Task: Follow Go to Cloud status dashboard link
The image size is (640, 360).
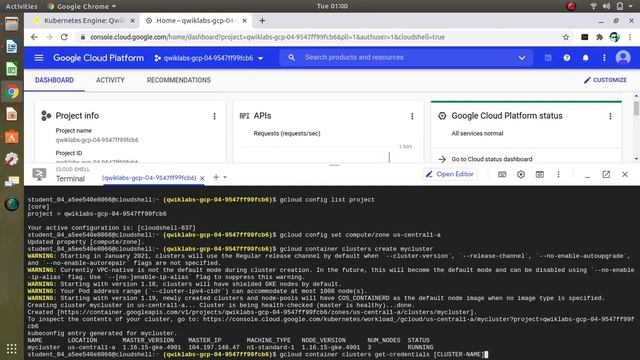Action: point(491,159)
